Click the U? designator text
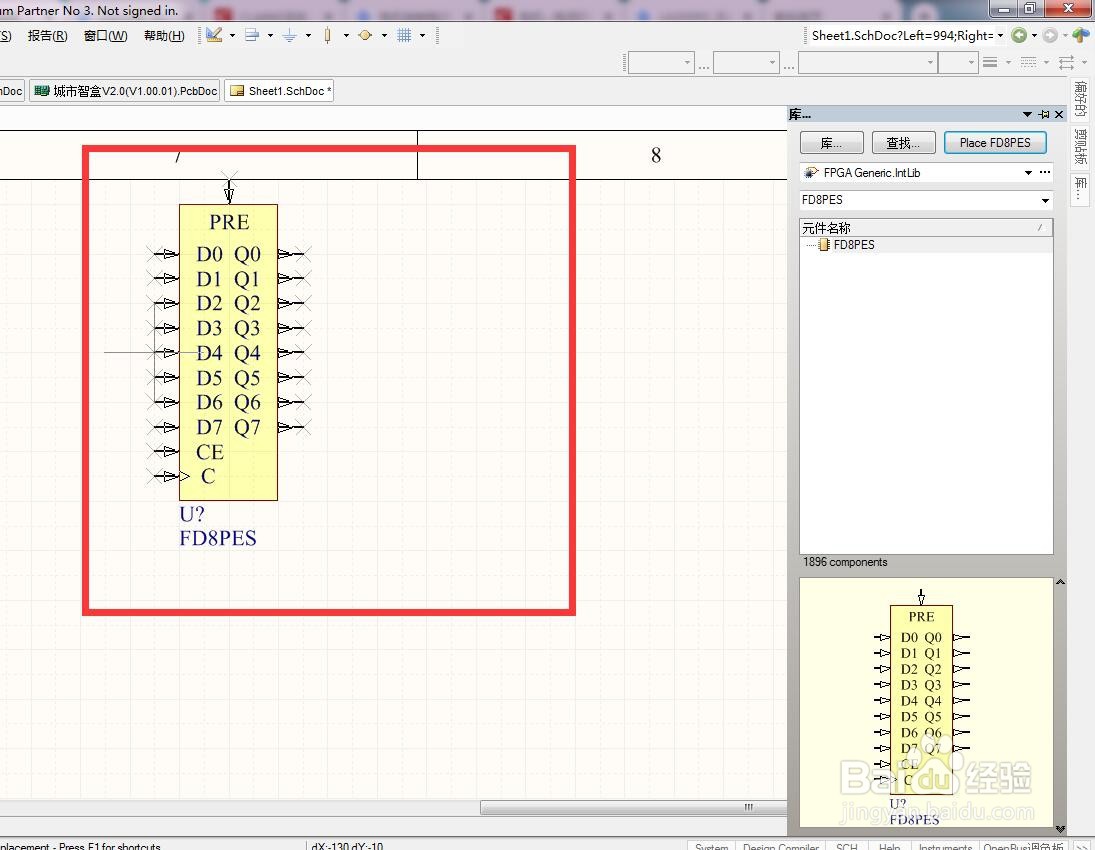 point(191,514)
